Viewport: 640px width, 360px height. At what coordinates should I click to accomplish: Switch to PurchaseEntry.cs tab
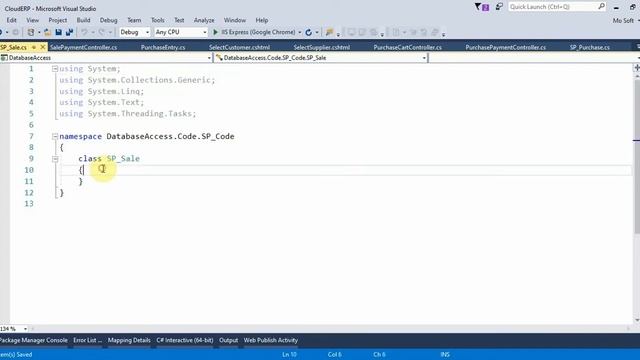(x=163, y=47)
